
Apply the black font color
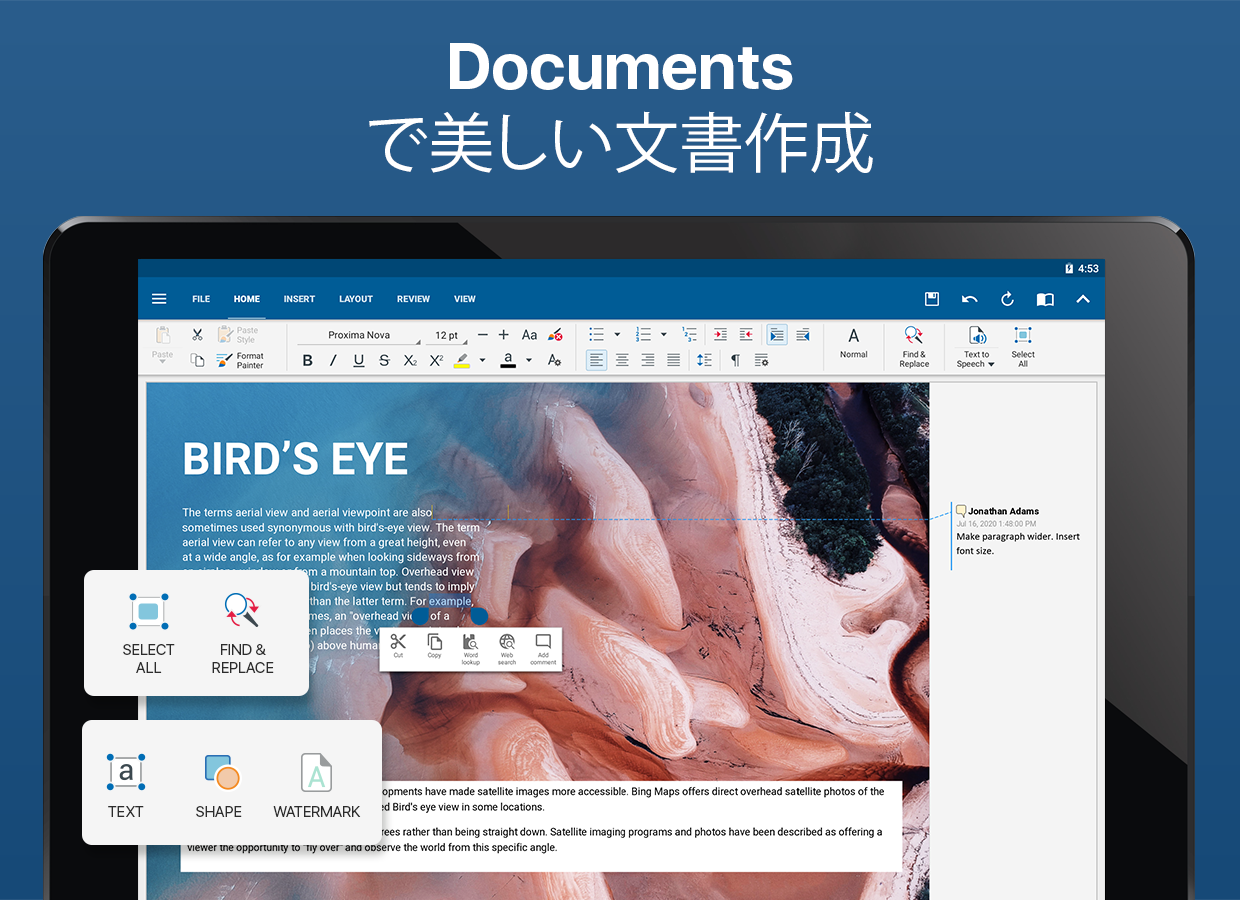508,360
